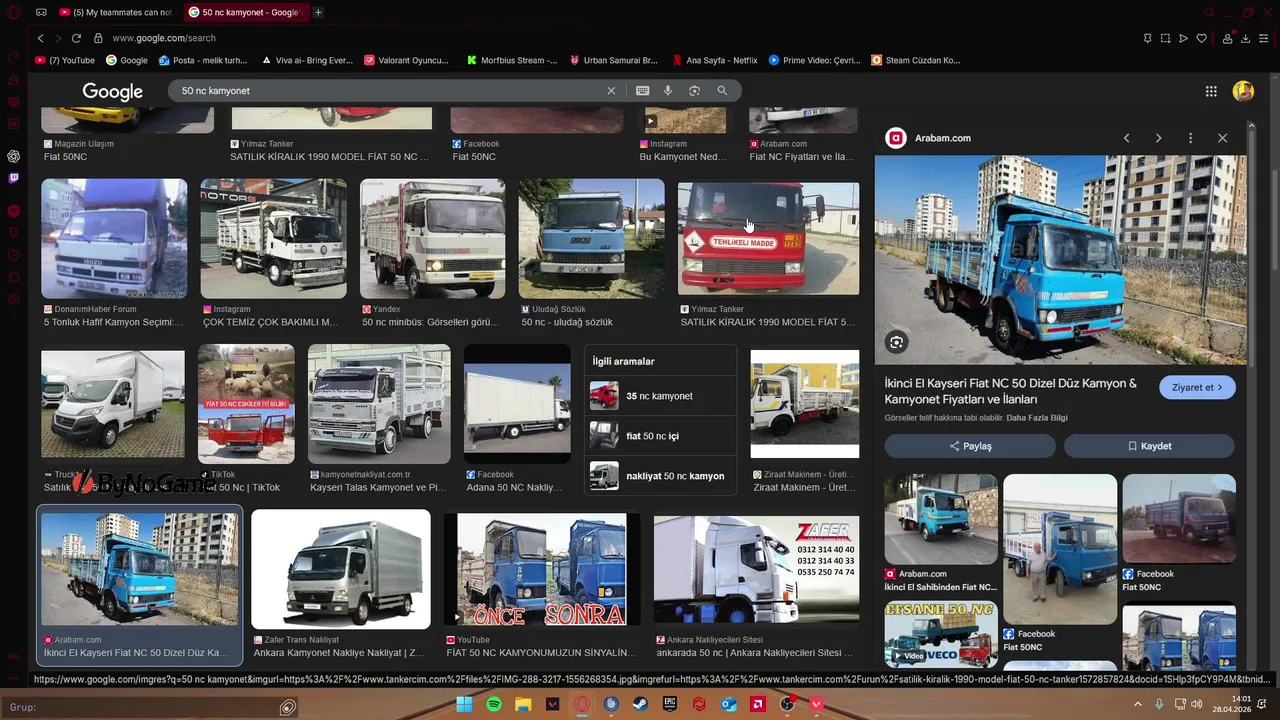Open Epic Games Launcher from the taskbar
This screenshot has height=720, width=1280.
click(670, 704)
